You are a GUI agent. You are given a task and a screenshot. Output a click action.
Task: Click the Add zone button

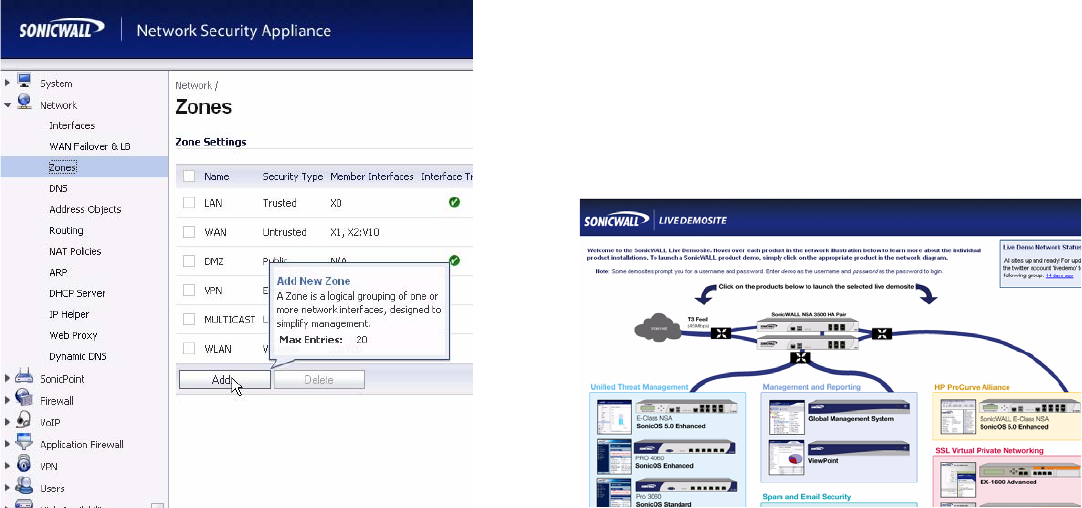click(224, 380)
